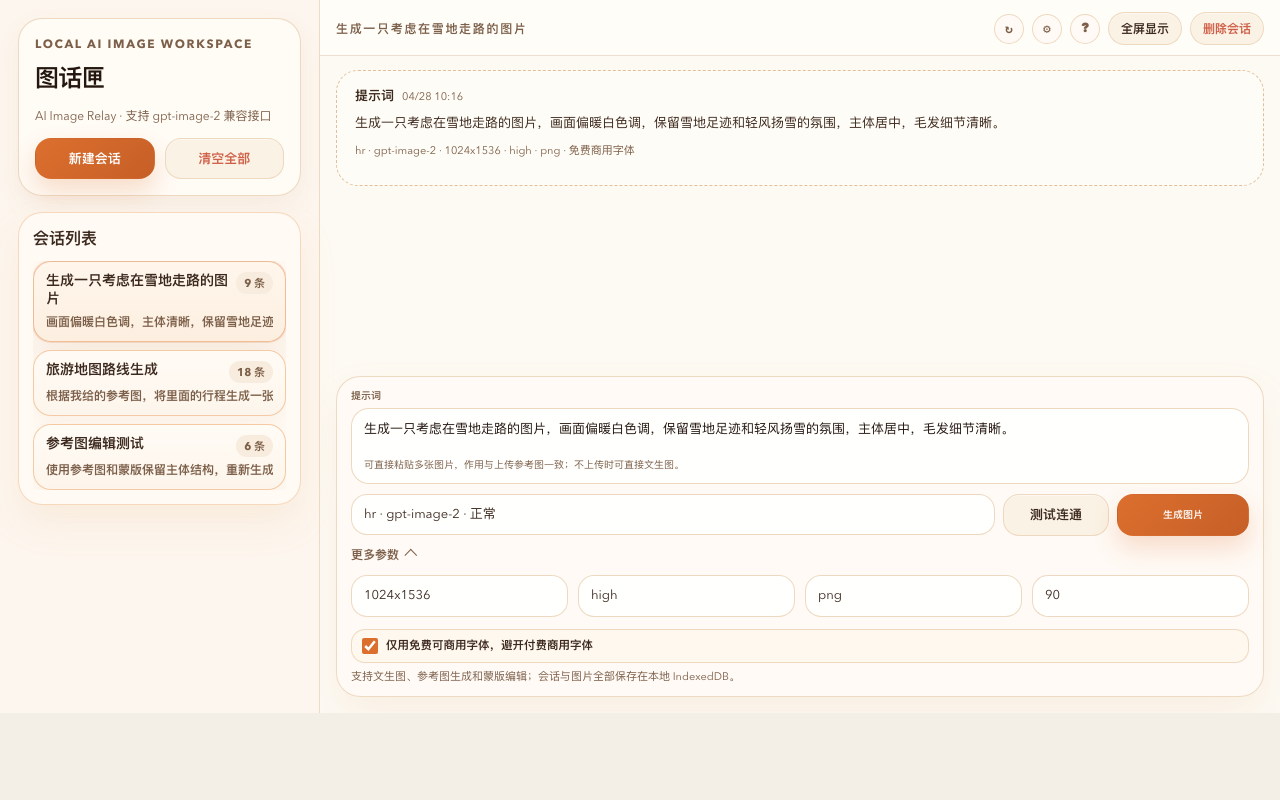Image resolution: width=1280 pixels, height=800 pixels.
Task: Click the refresh icon in the header
Action: coord(1008,29)
